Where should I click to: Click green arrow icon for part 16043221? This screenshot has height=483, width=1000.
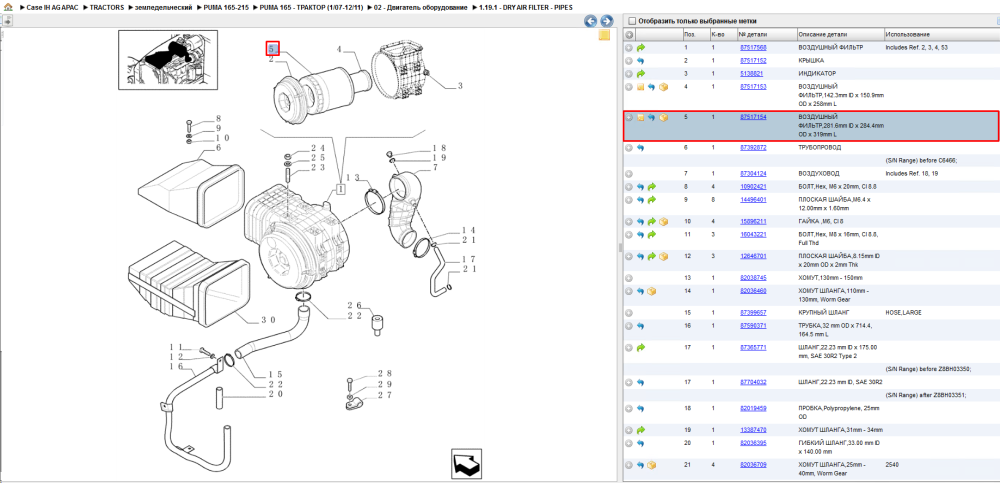[x=652, y=235]
